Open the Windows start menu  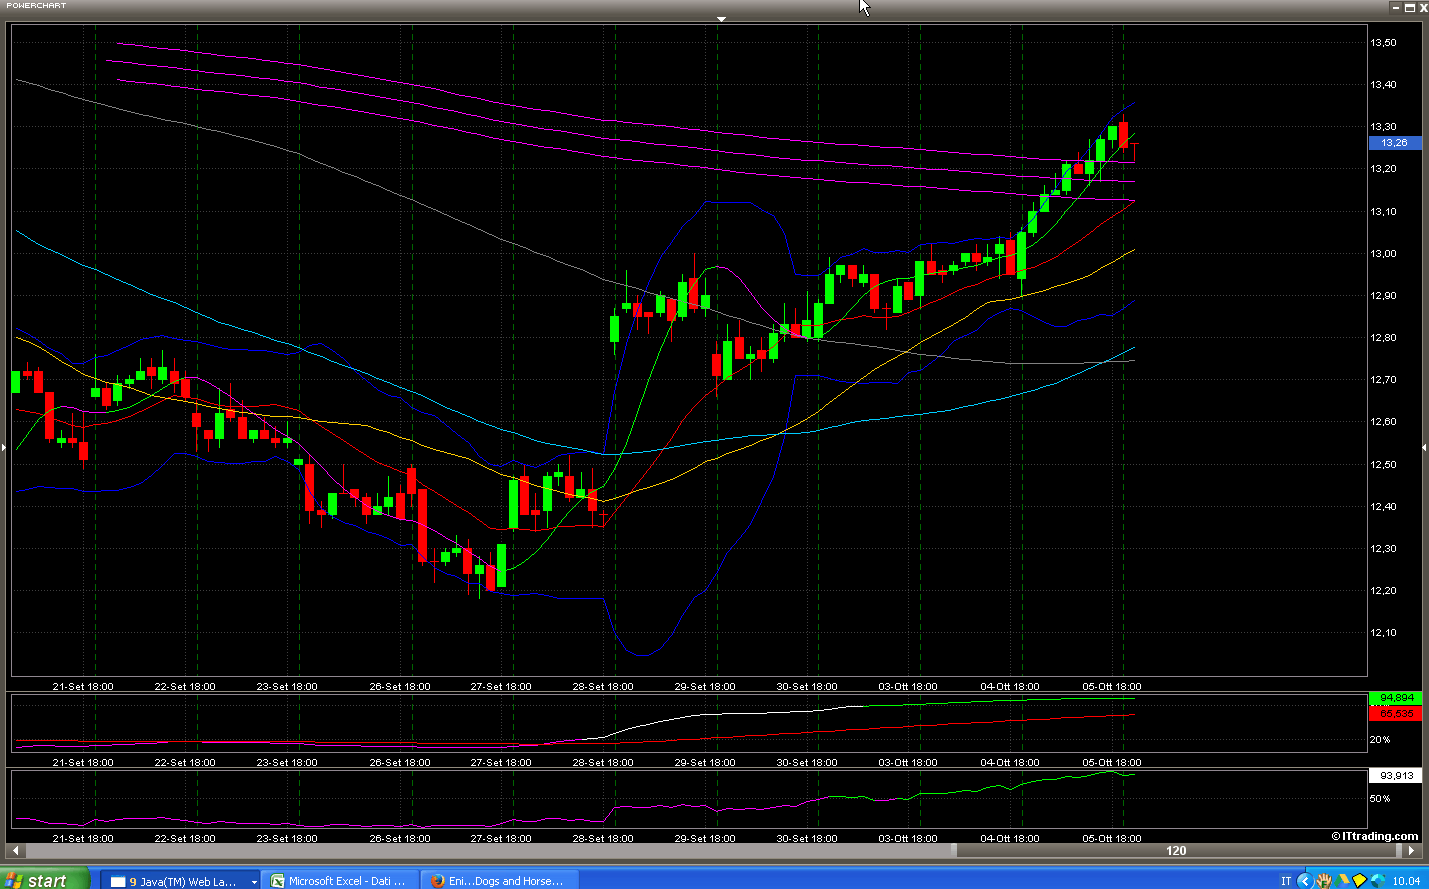[45, 880]
